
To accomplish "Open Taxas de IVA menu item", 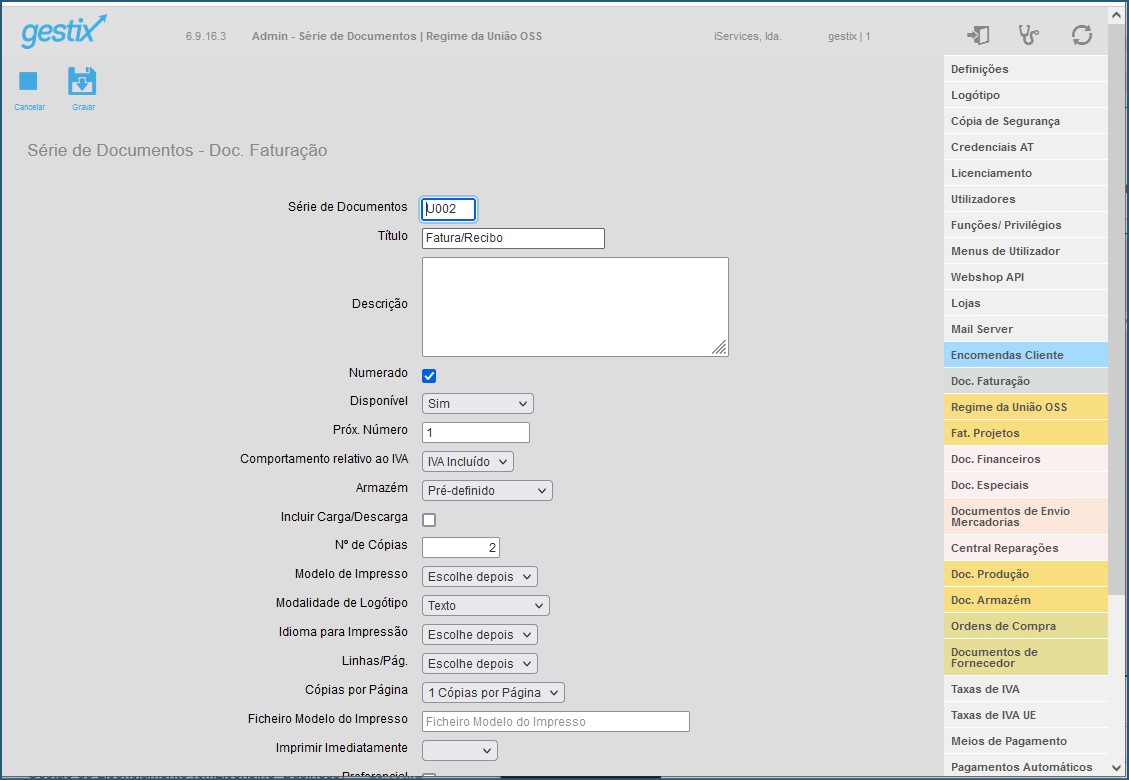I will coord(1025,689).
